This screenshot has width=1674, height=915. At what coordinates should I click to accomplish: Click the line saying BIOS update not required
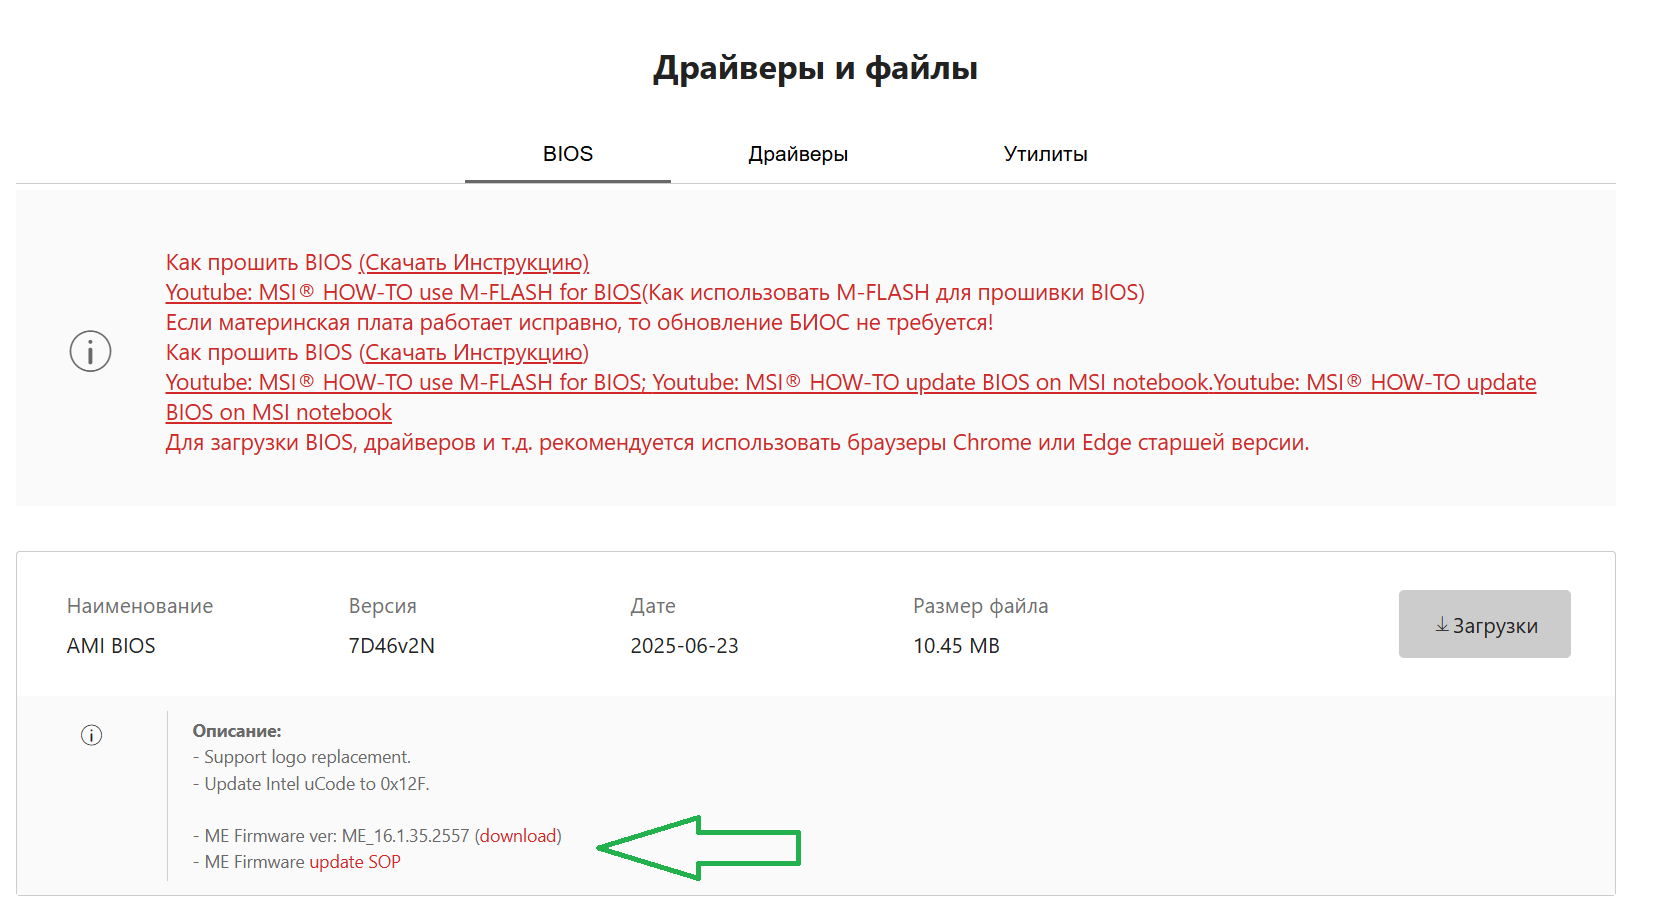[x=579, y=322]
